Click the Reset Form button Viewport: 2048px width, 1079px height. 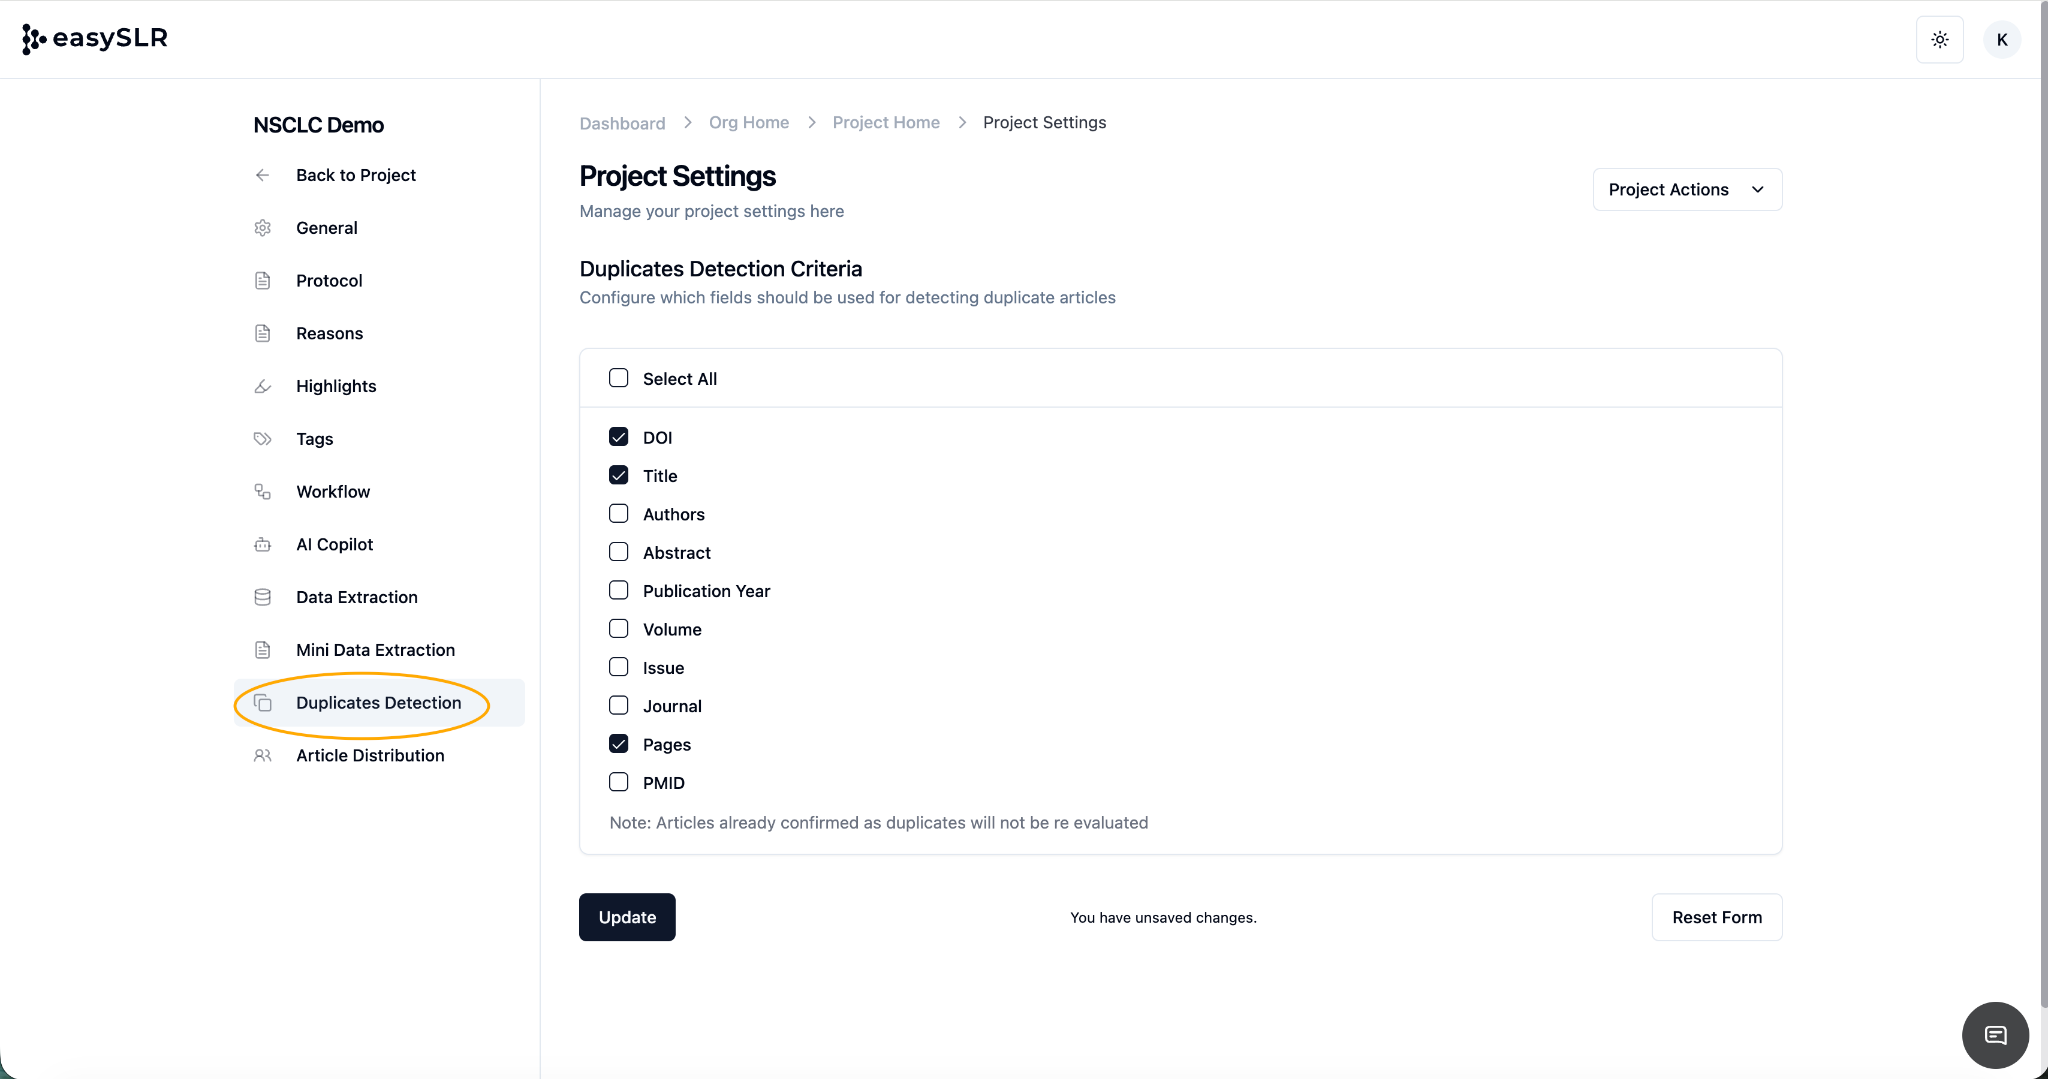[x=1716, y=917]
